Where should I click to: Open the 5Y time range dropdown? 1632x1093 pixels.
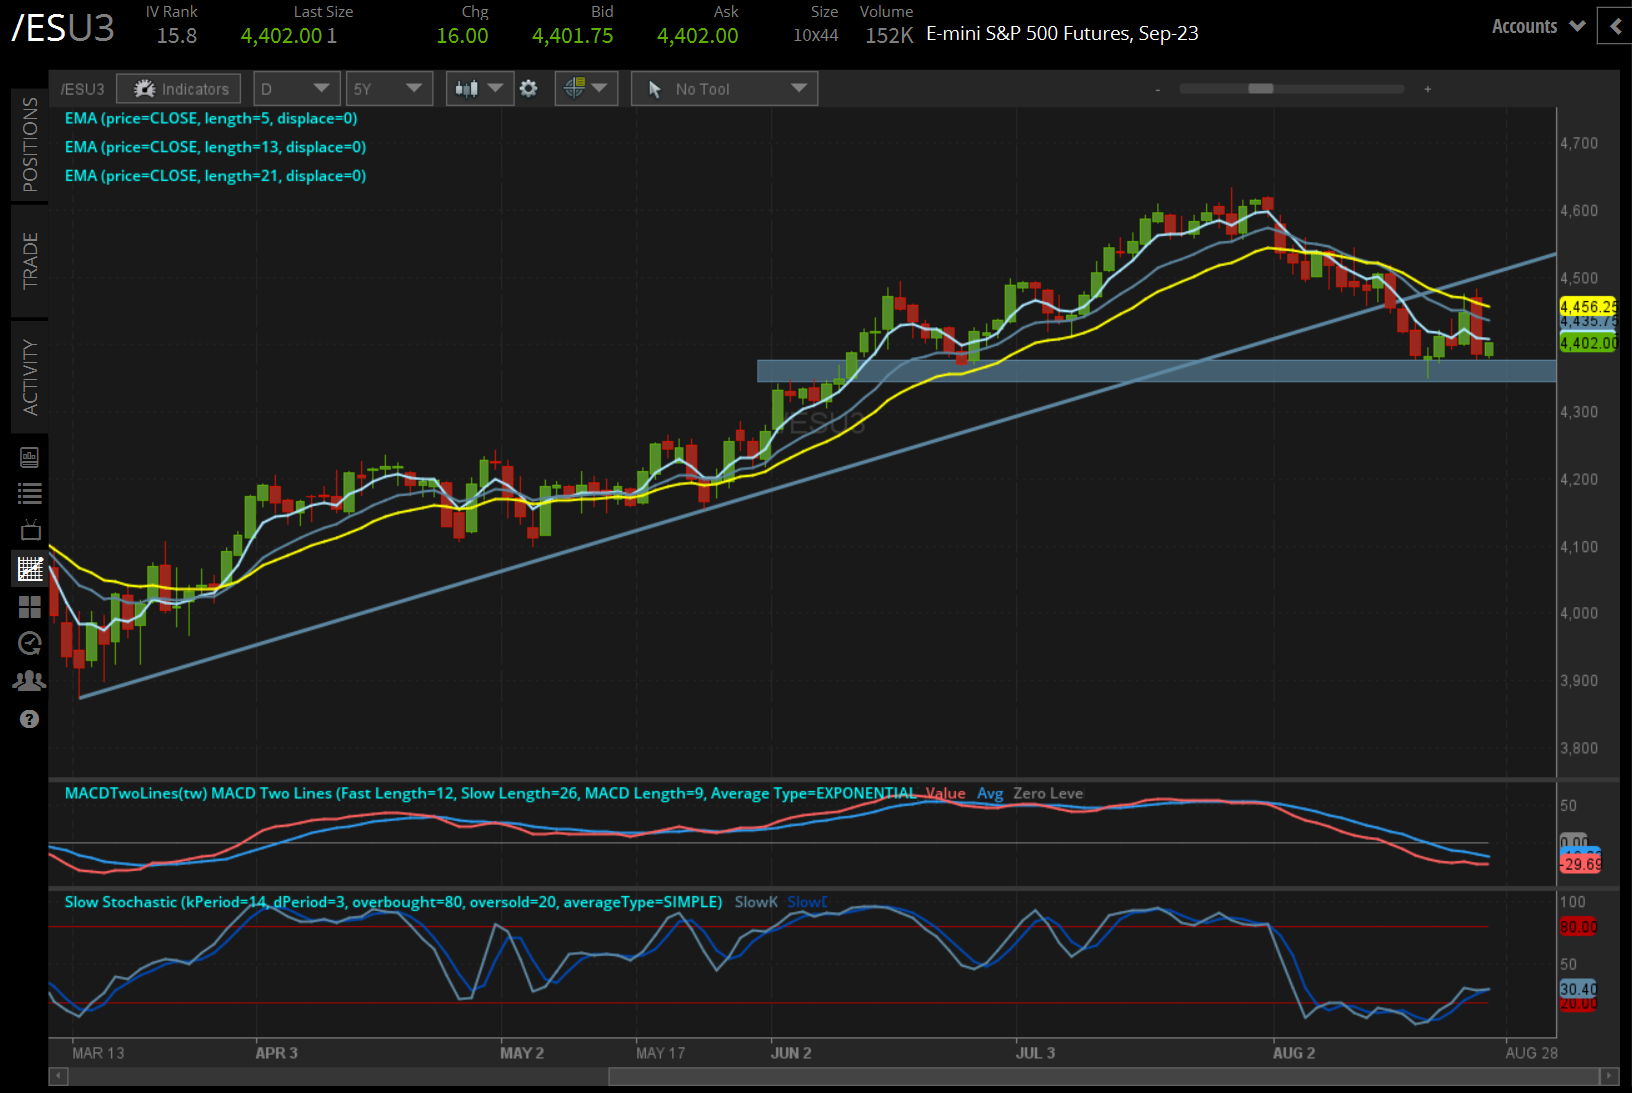(x=389, y=89)
